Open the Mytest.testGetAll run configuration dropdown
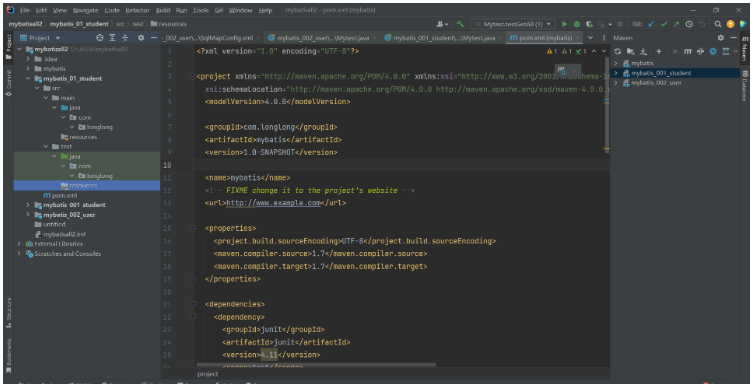The width and height of the screenshot is (756, 384). (x=513, y=24)
